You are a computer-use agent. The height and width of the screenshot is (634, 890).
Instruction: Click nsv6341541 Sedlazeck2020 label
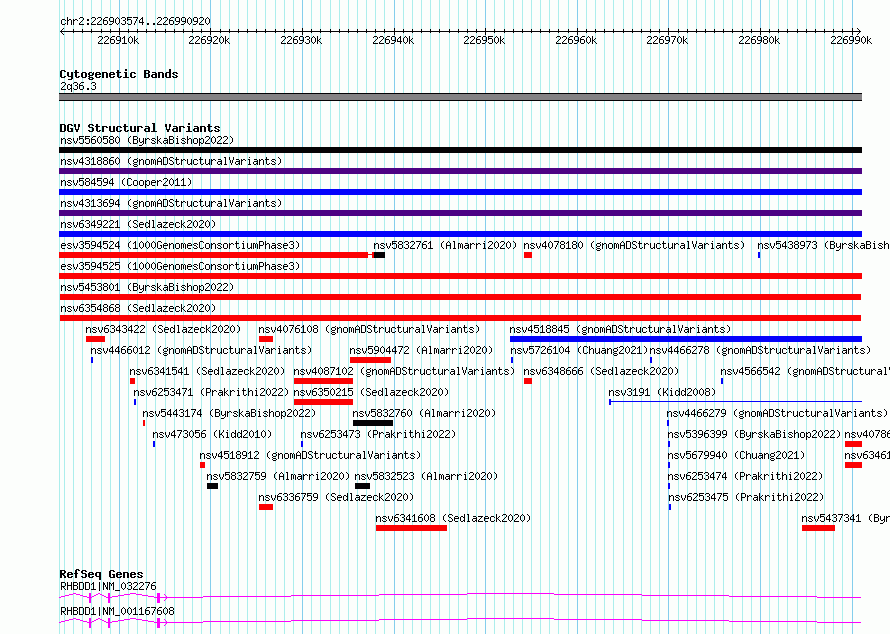[x=207, y=371]
